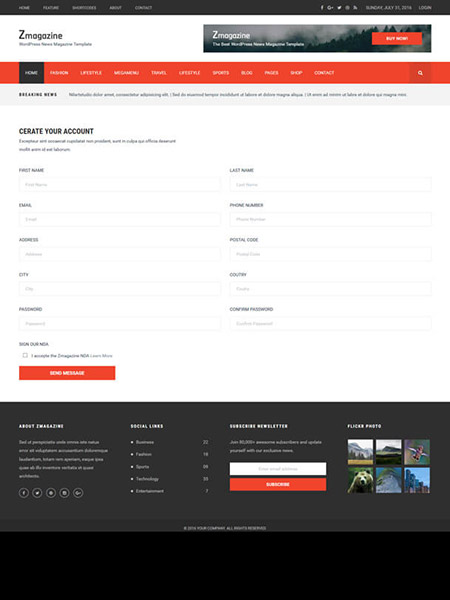Screen dimensions: 450x600
Task: Open the footer Google Plus circle icon
Action: click(78, 493)
